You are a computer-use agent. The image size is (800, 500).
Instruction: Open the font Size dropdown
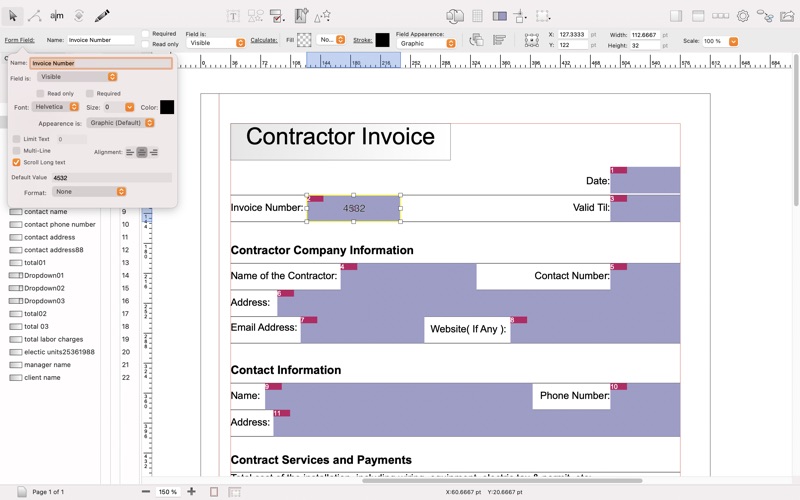tap(130, 107)
